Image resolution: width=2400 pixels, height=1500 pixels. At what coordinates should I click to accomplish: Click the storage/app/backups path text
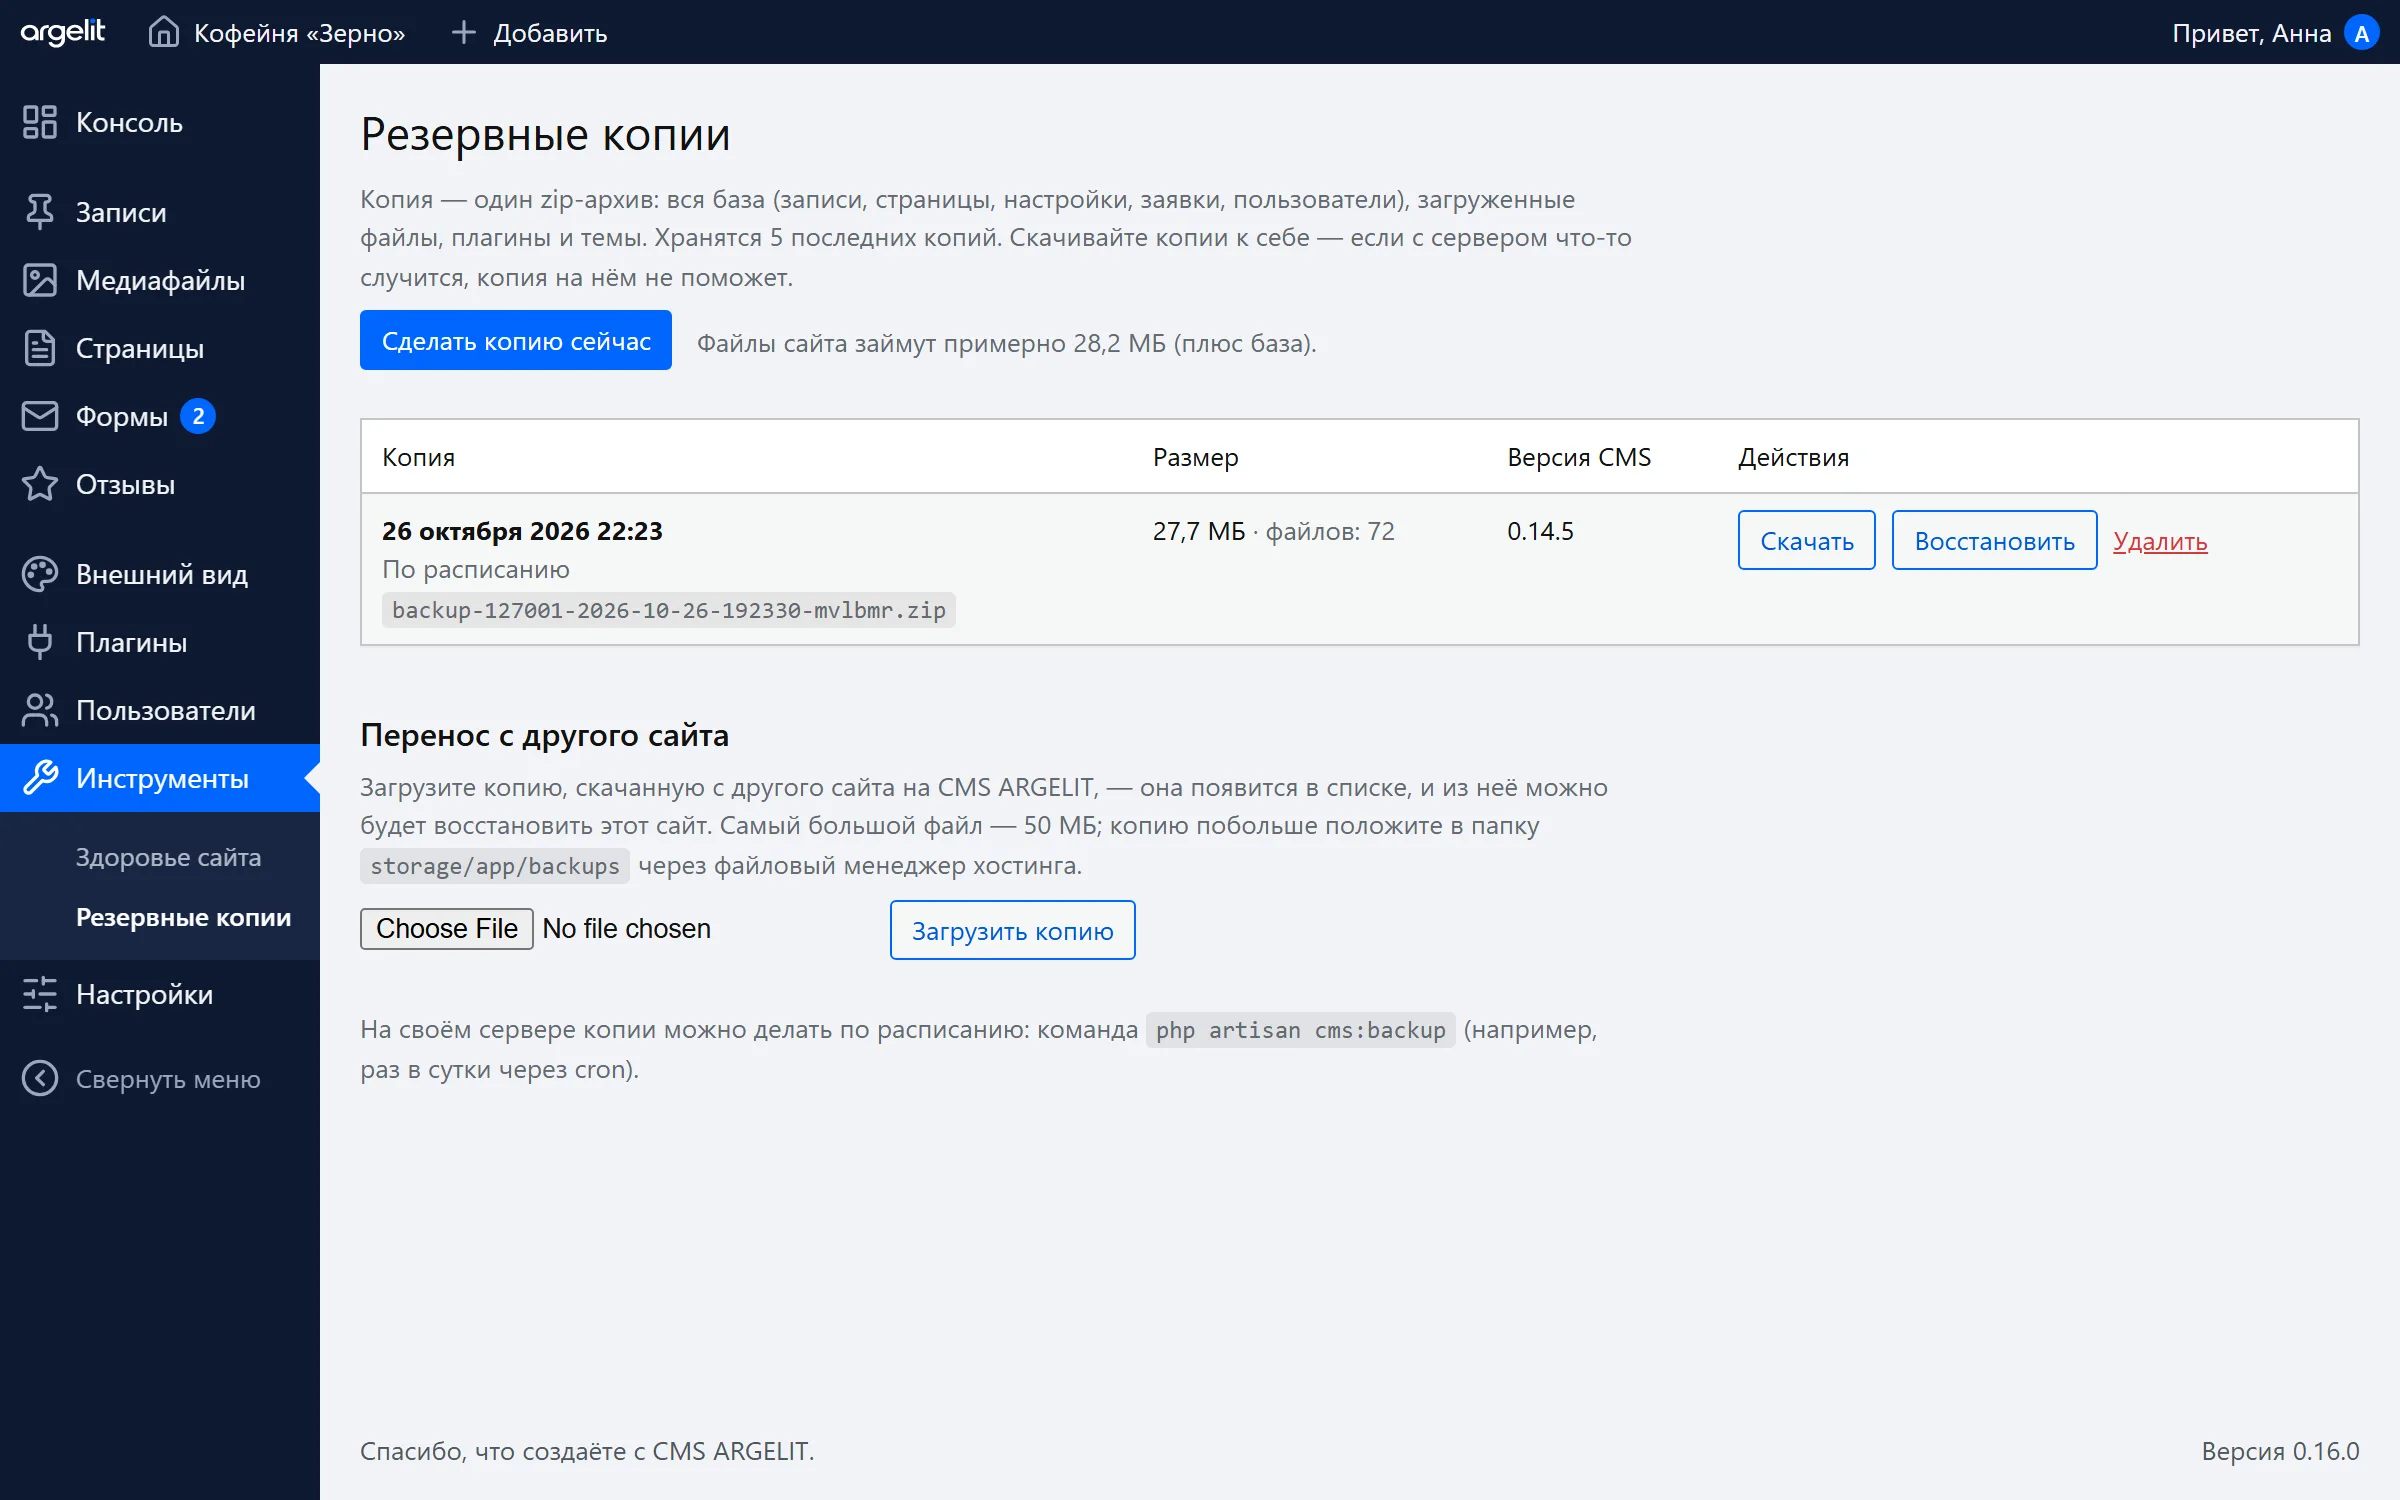click(x=495, y=865)
